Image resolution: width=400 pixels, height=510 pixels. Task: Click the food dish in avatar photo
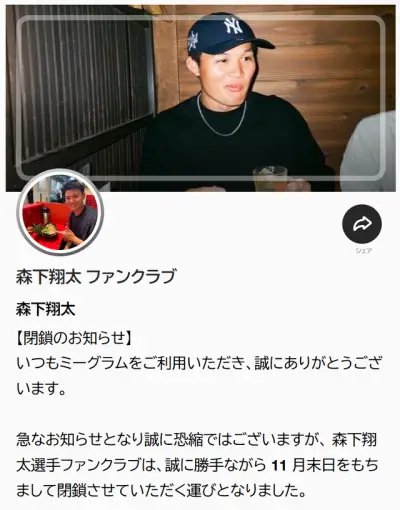(45, 229)
